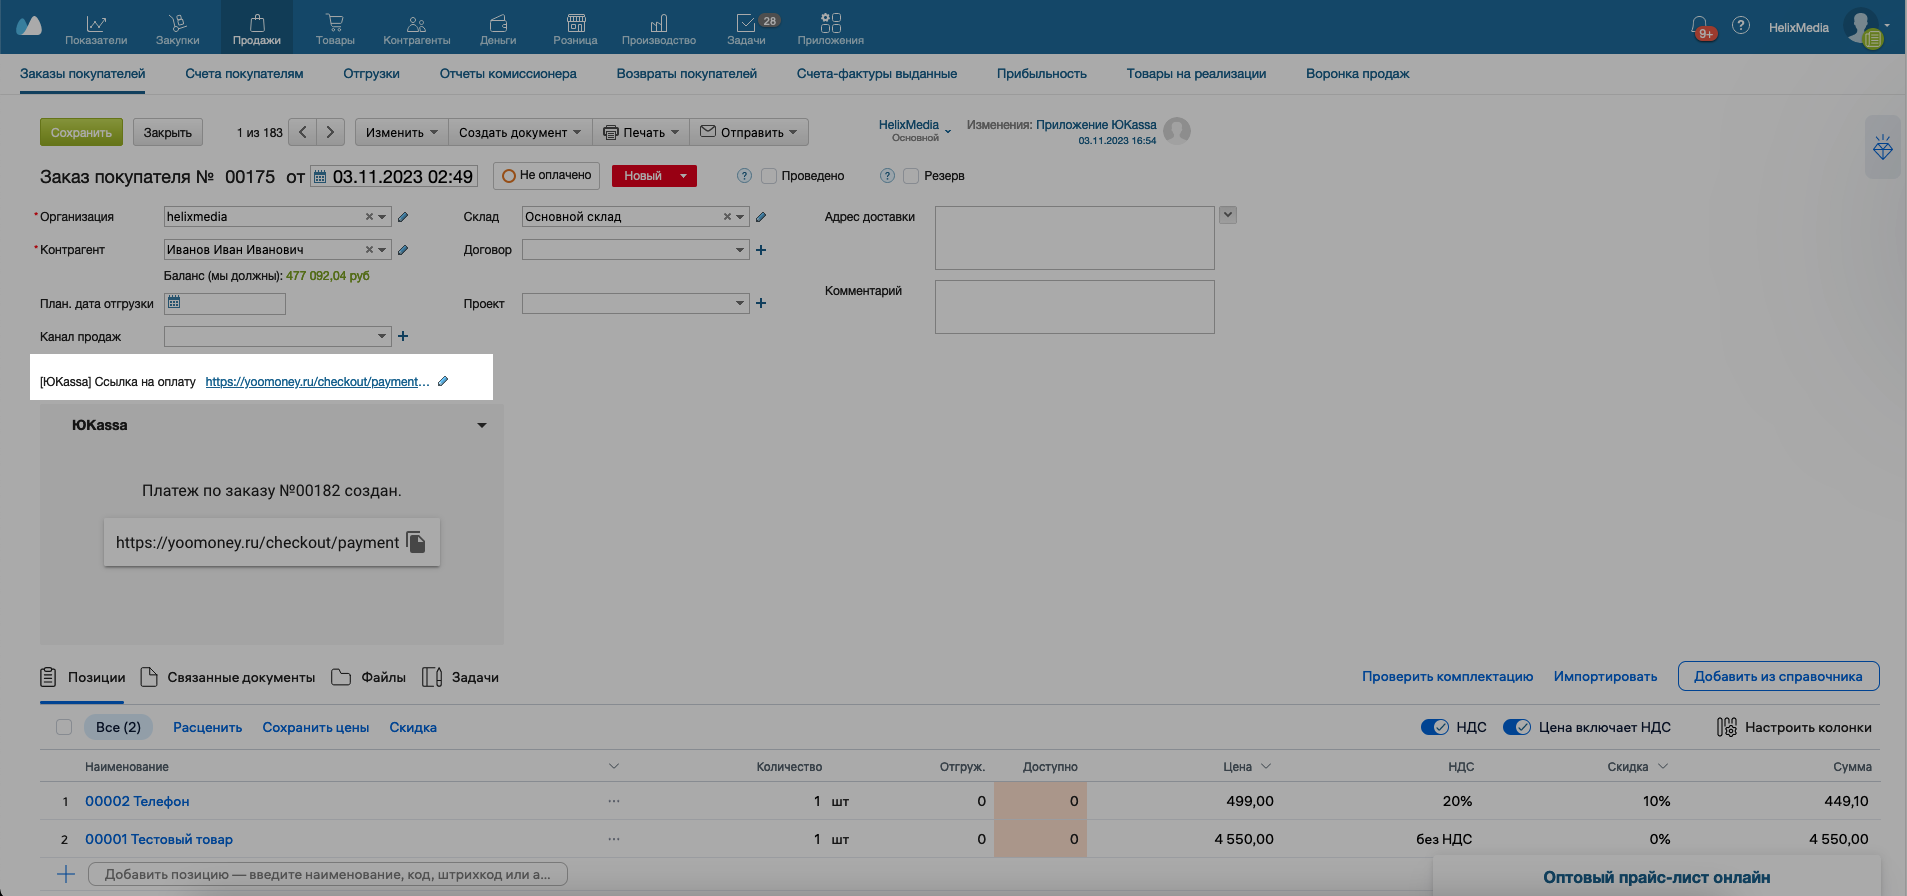Copy the yoomoney payment link

pos(416,542)
